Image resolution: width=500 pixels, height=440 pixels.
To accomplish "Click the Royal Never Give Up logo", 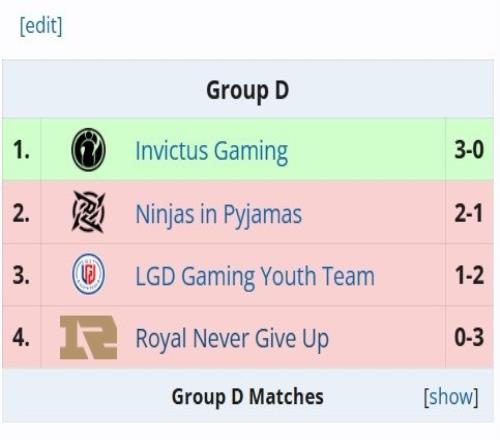I will click(x=88, y=337).
